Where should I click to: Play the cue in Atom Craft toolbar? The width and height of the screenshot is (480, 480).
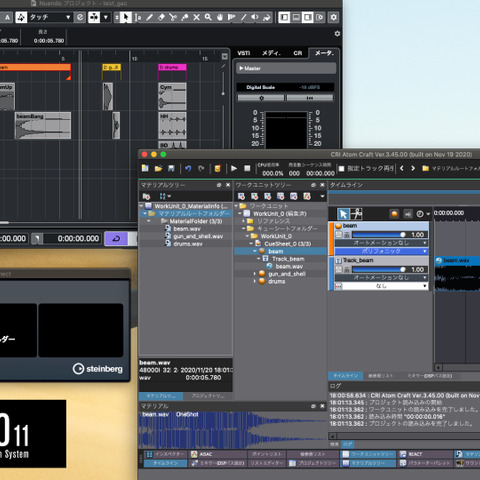(x=234, y=168)
